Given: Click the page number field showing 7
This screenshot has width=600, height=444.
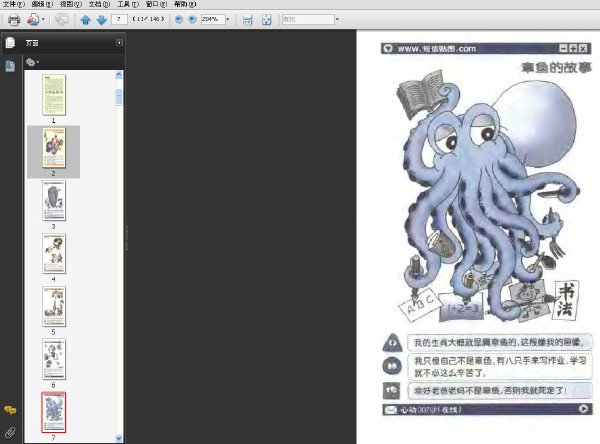Looking at the screenshot, I should click(x=119, y=19).
